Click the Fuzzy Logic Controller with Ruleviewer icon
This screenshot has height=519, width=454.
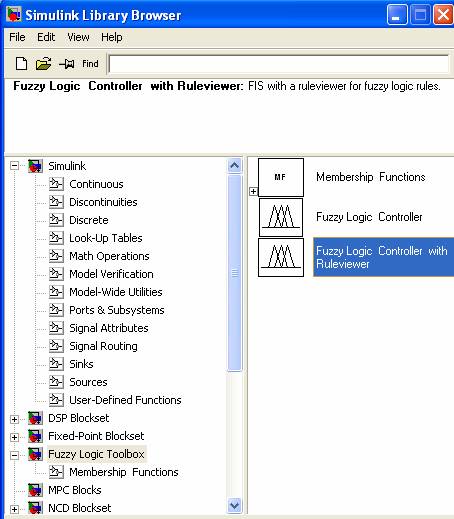pos(281,257)
